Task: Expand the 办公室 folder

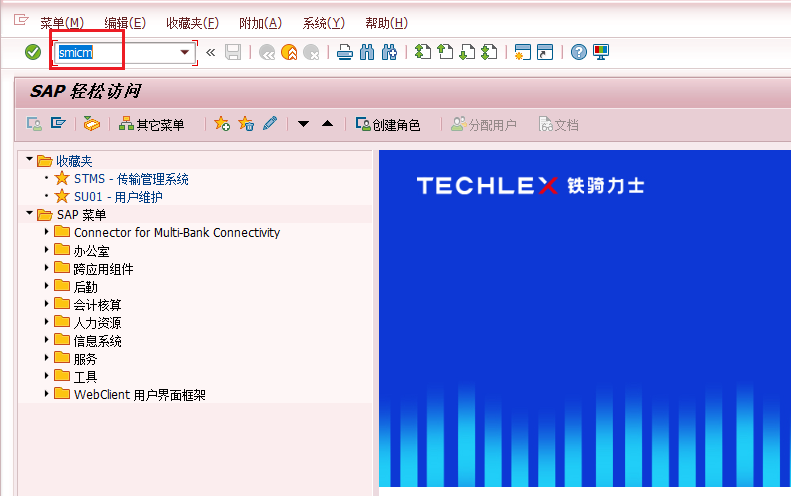Action: (46, 250)
